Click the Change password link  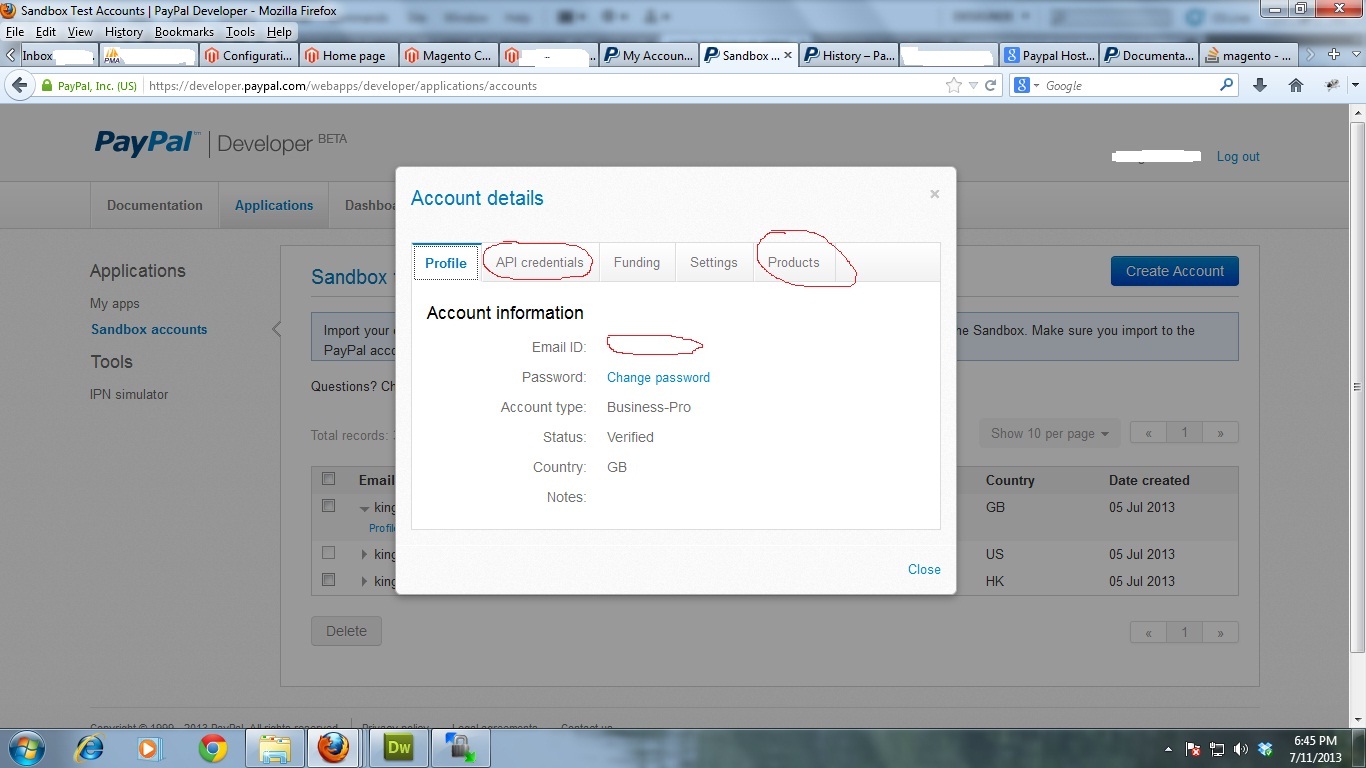pos(658,377)
